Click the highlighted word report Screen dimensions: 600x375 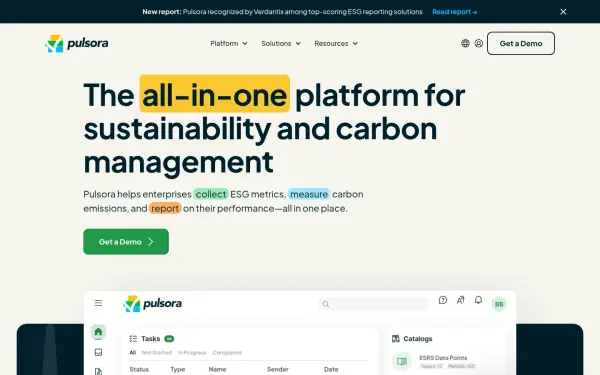pyautogui.click(x=165, y=208)
